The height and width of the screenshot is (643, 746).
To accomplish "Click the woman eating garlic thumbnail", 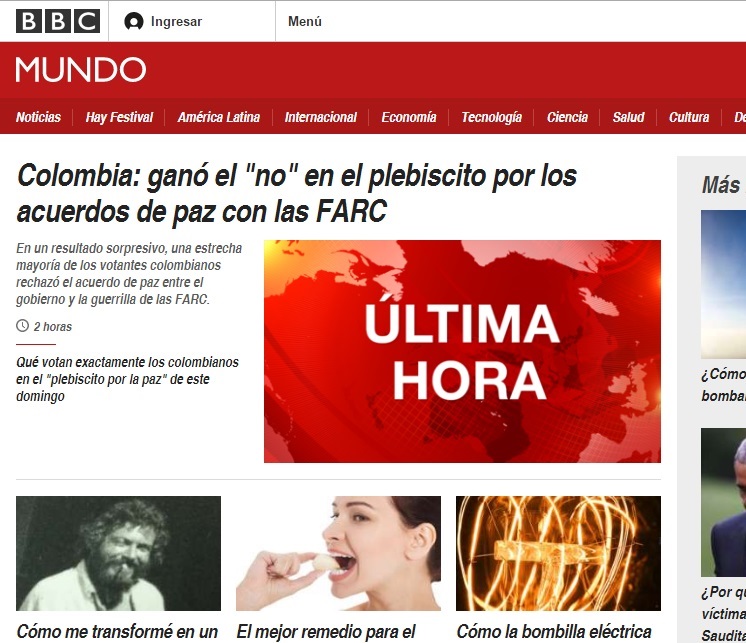I will tap(338, 553).
